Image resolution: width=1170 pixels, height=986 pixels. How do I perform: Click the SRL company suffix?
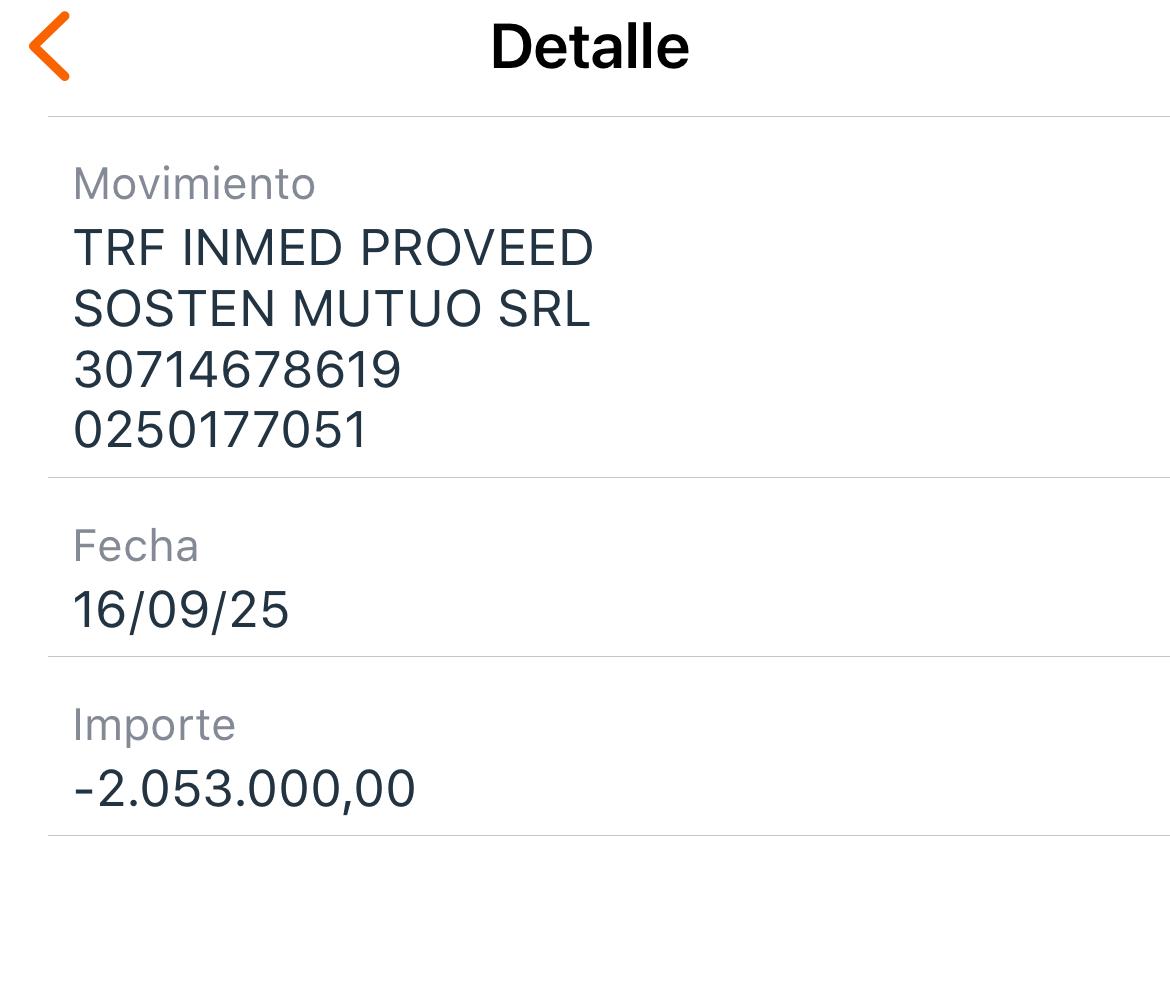point(544,309)
